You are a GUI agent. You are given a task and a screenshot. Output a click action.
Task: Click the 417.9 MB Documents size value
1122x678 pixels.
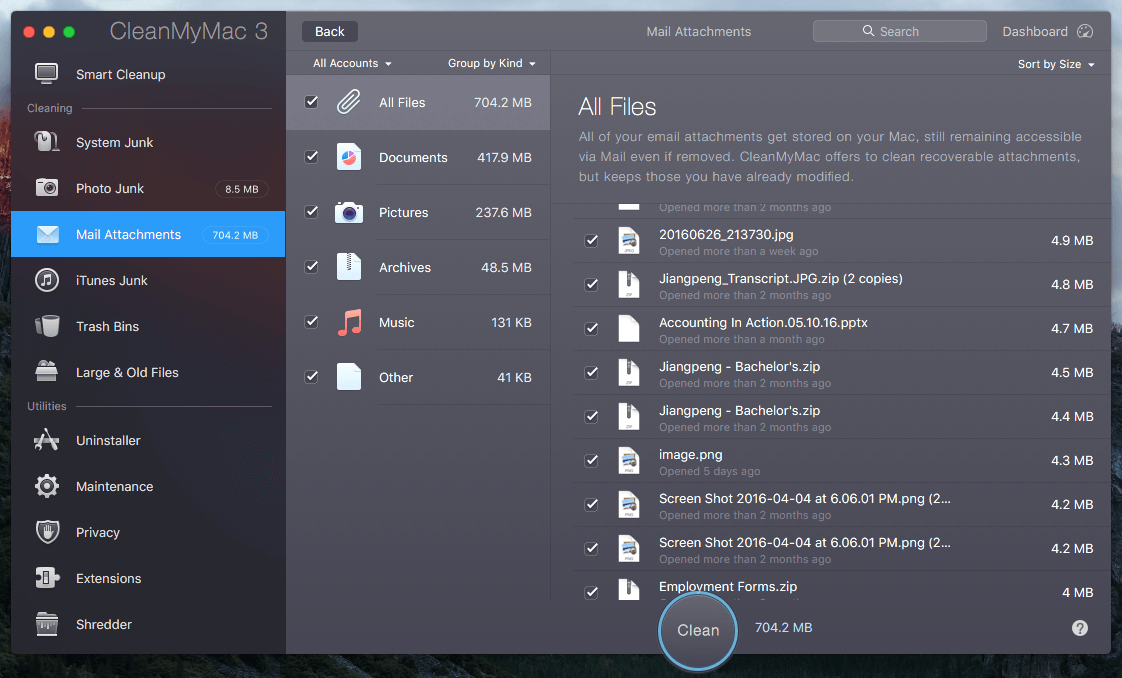tap(504, 157)
